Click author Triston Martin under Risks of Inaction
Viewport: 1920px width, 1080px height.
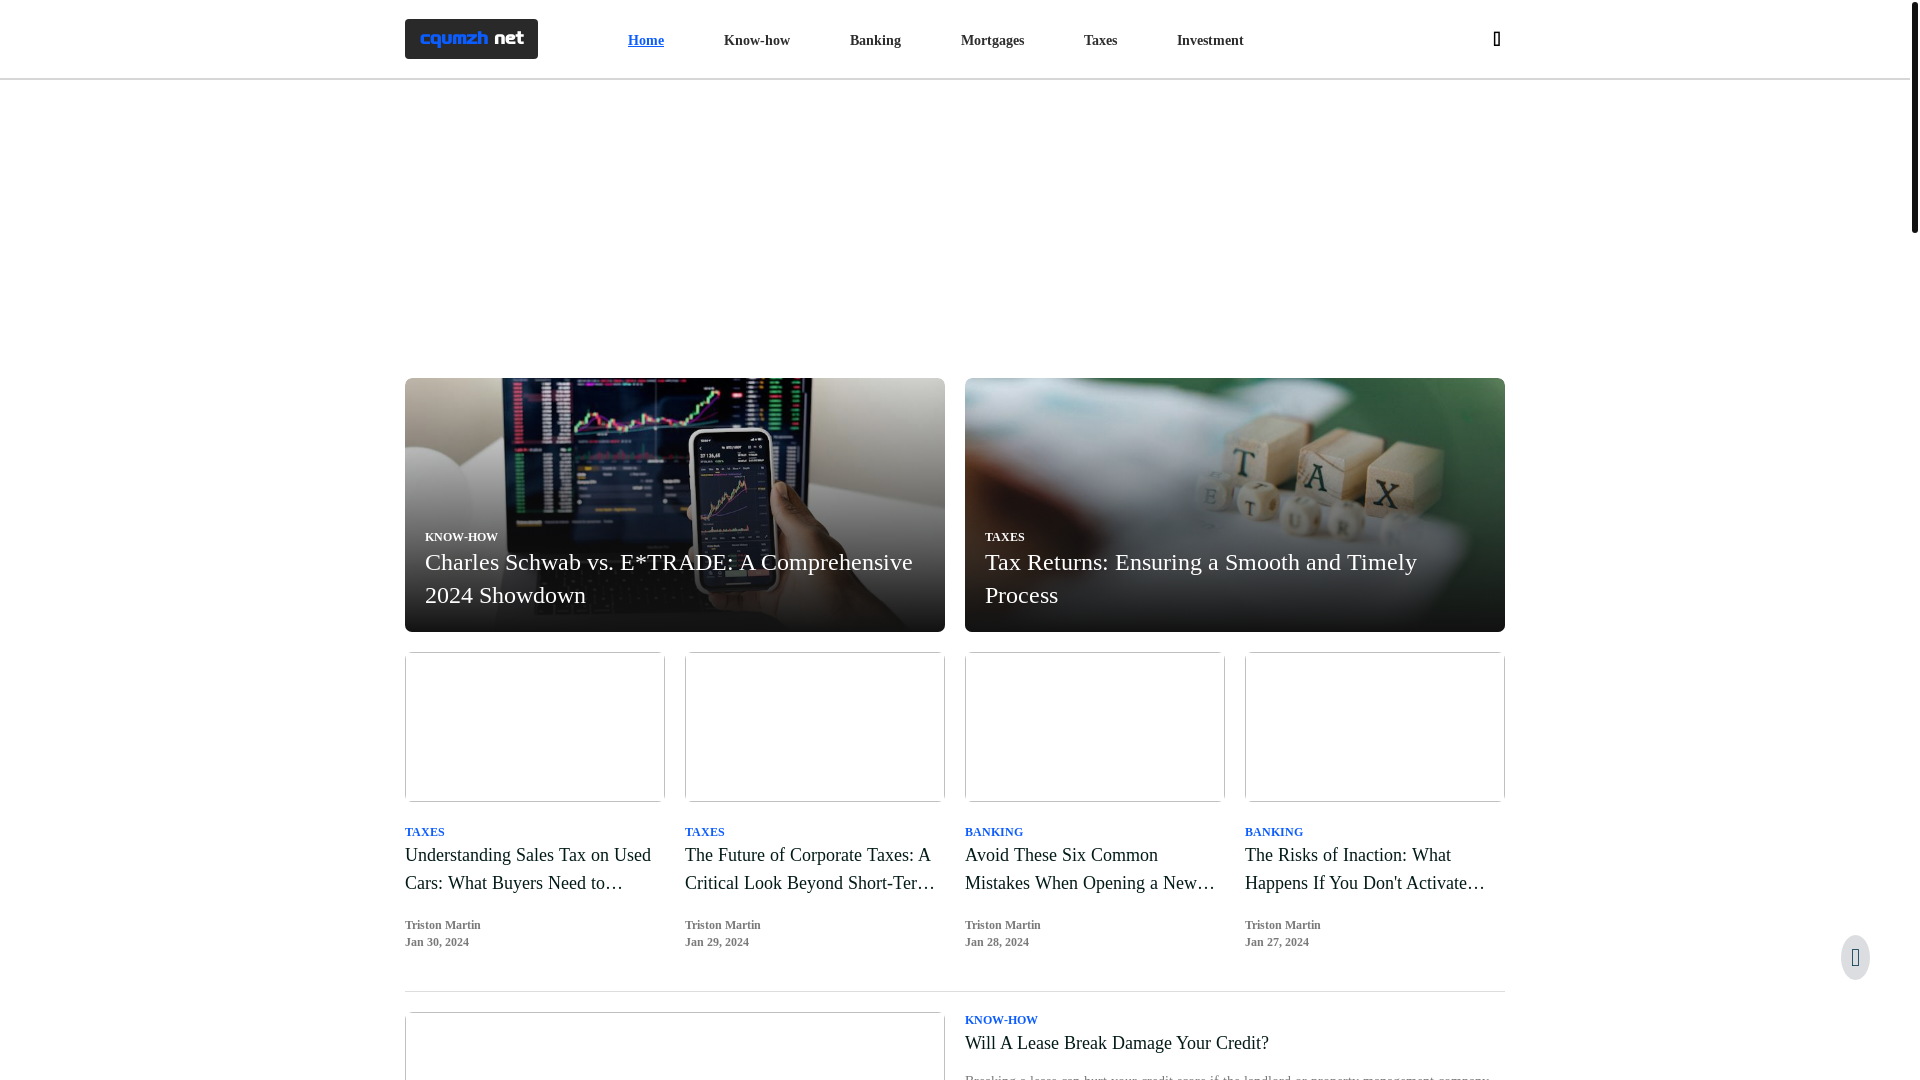tap(1283, 925)
